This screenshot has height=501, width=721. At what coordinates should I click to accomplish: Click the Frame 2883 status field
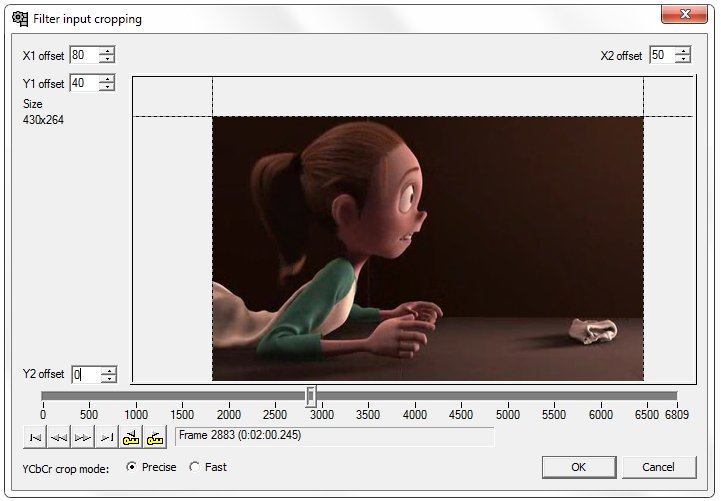pos(335,436)
